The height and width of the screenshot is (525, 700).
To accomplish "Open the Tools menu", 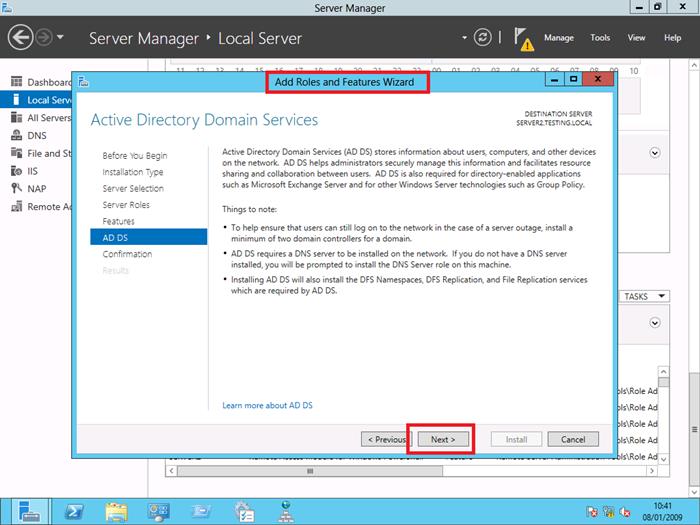I will pyautogui.click(x=600, y=38).
